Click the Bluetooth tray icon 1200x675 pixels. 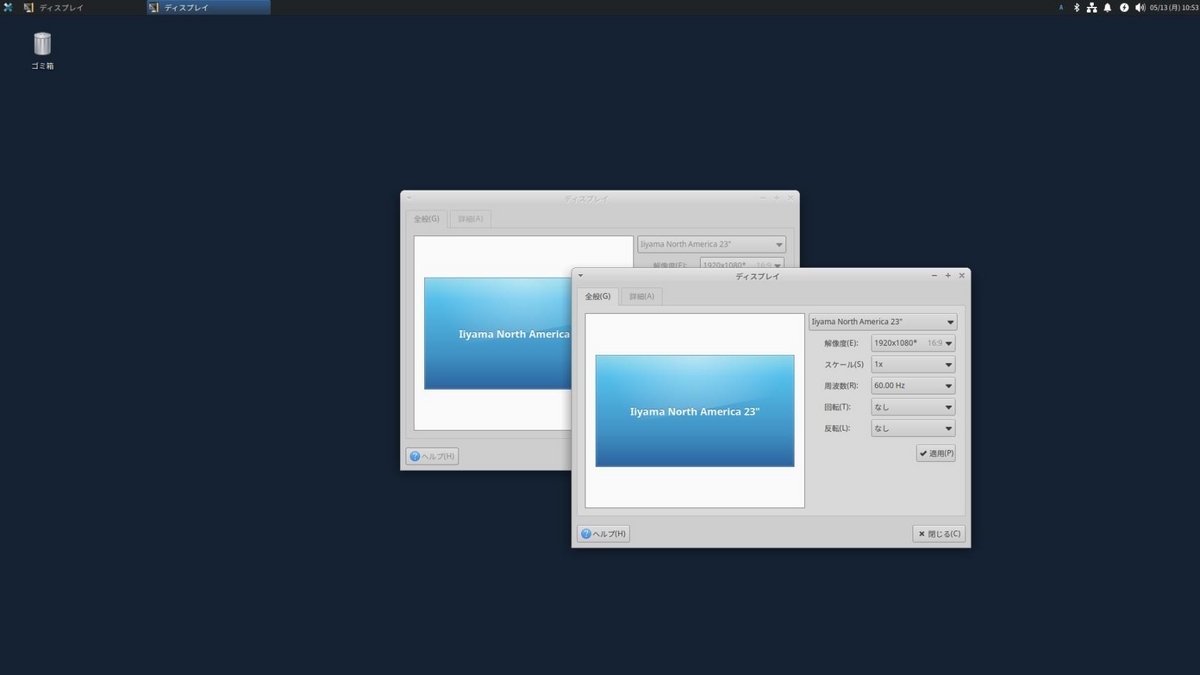1077,7
